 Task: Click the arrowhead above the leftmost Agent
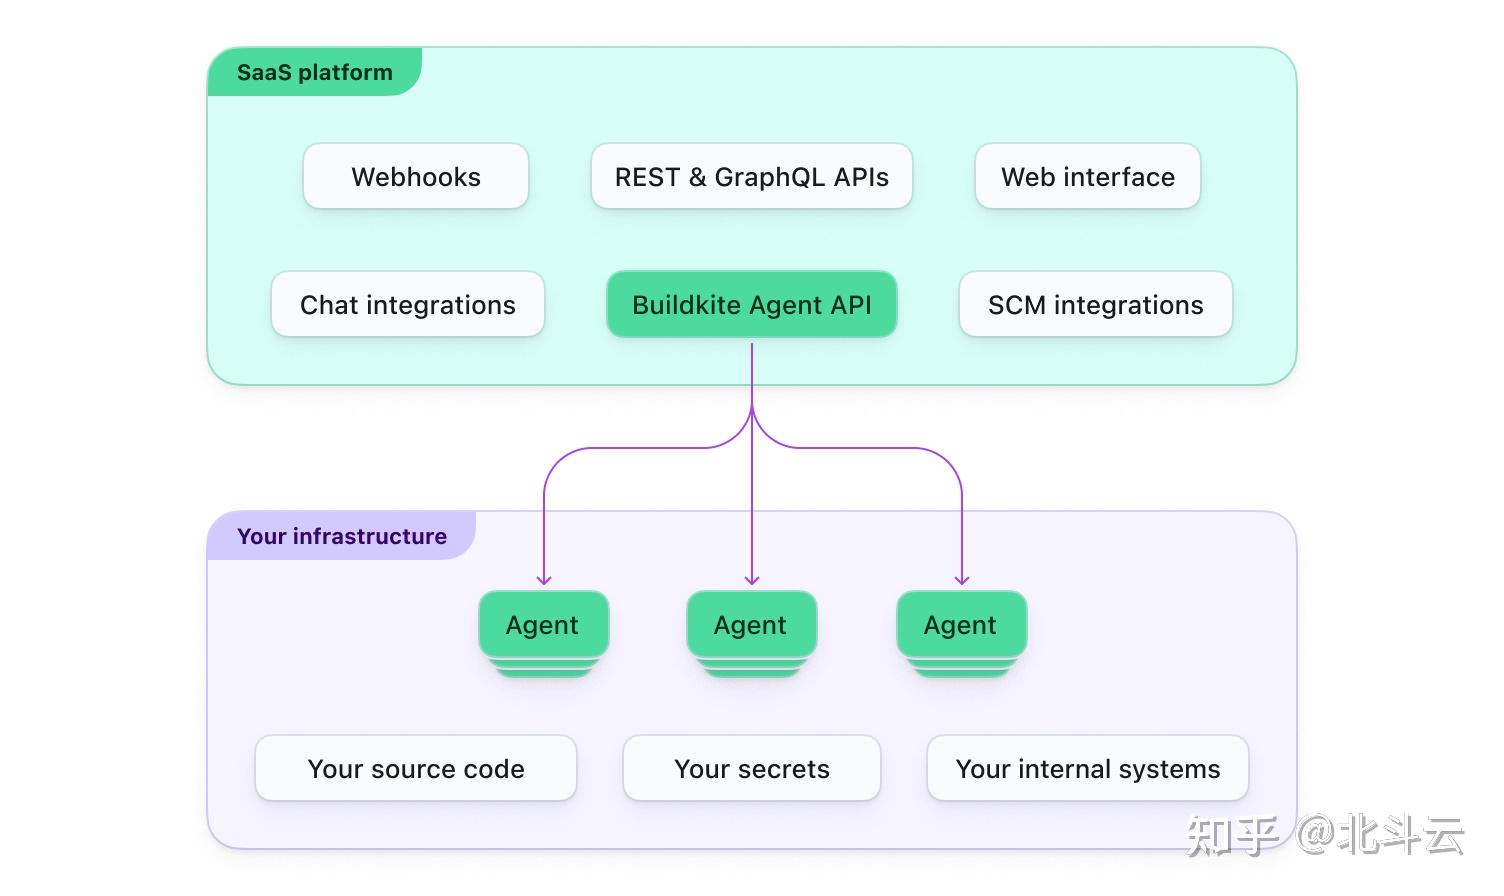544,579
